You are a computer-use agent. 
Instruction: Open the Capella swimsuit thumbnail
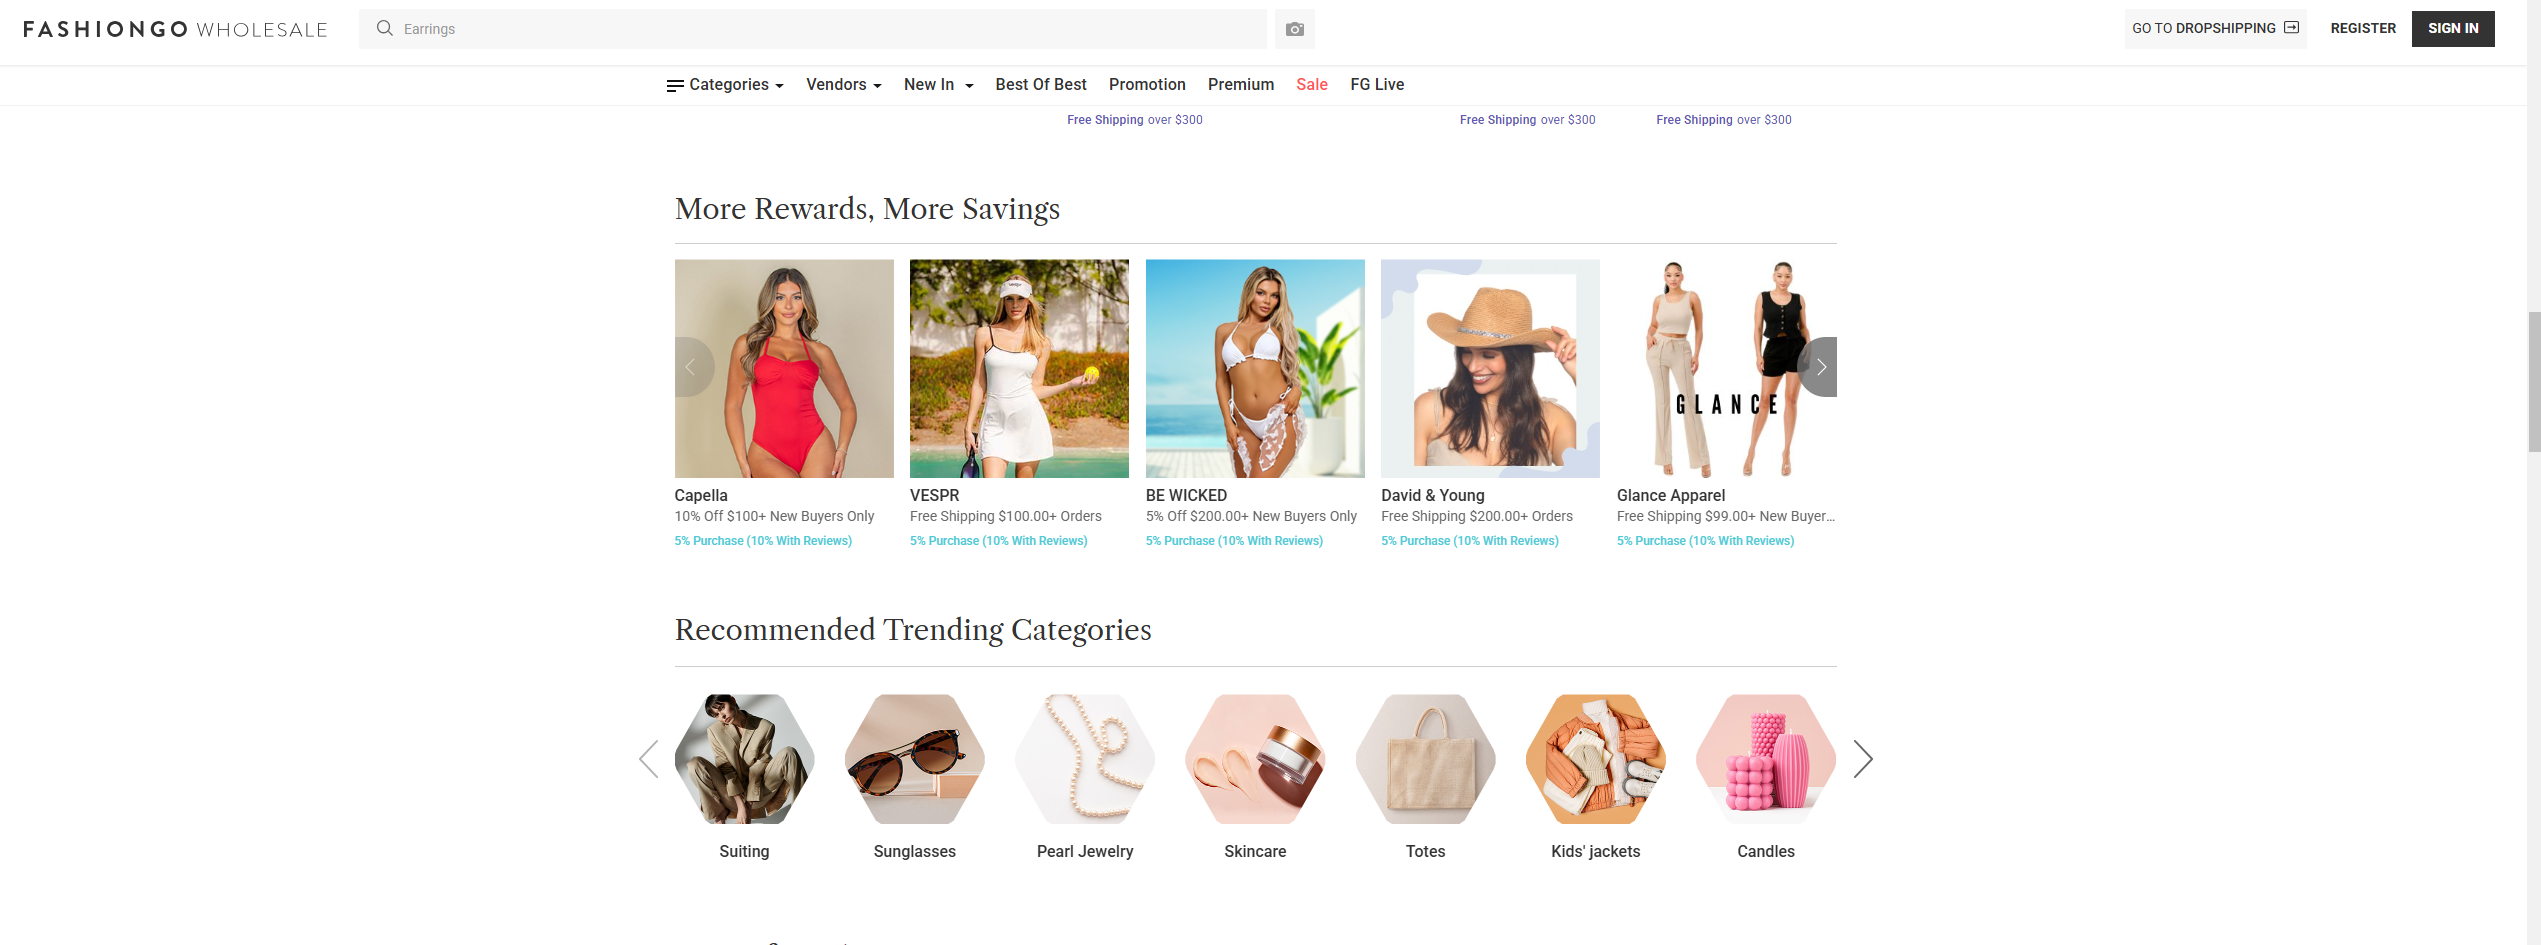(x=784, y=369)
